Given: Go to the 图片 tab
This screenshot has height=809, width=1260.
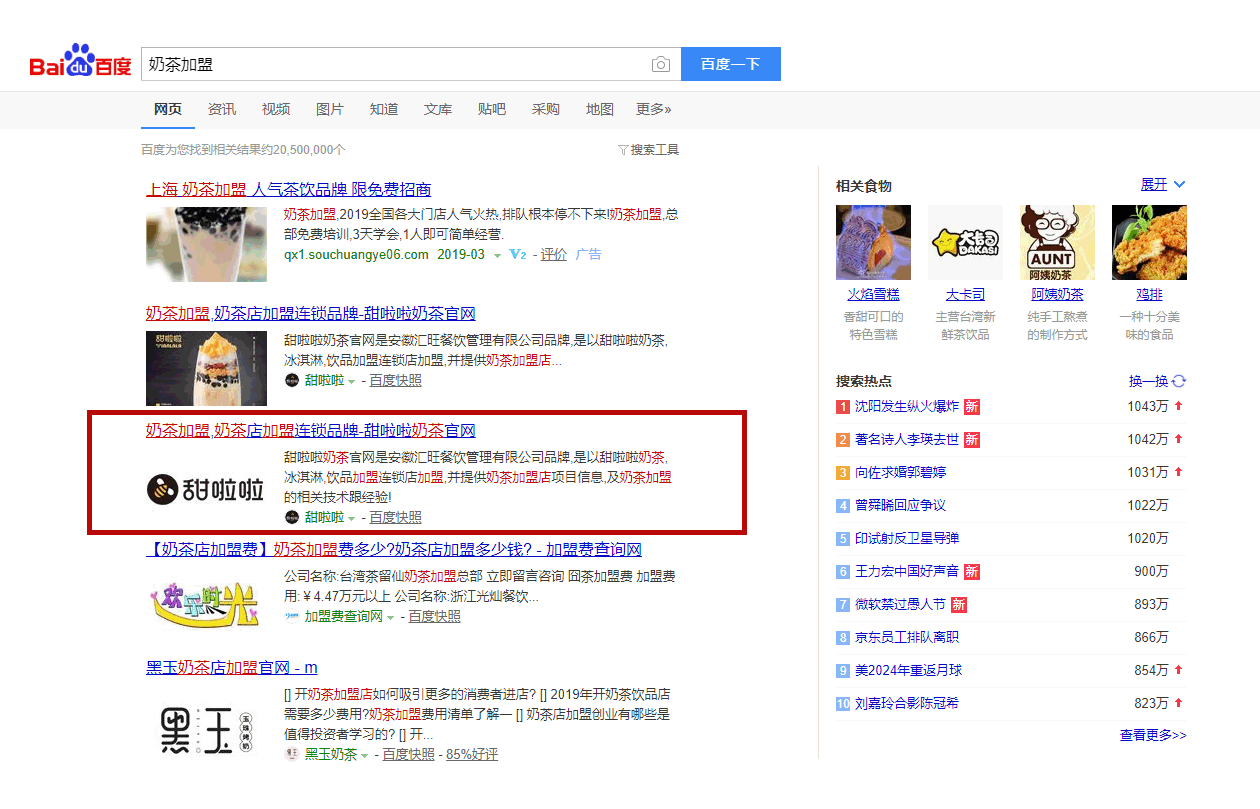Looking at the screenshot, I should pos(330,110).
